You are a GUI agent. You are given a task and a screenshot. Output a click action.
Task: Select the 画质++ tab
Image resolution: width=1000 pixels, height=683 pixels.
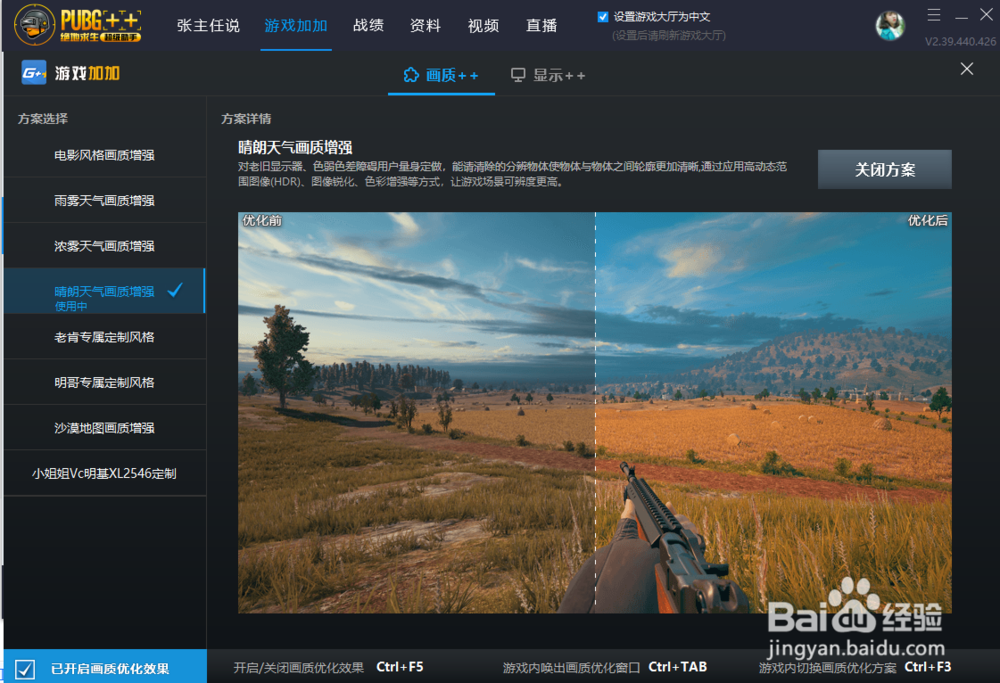coord(441,75)
